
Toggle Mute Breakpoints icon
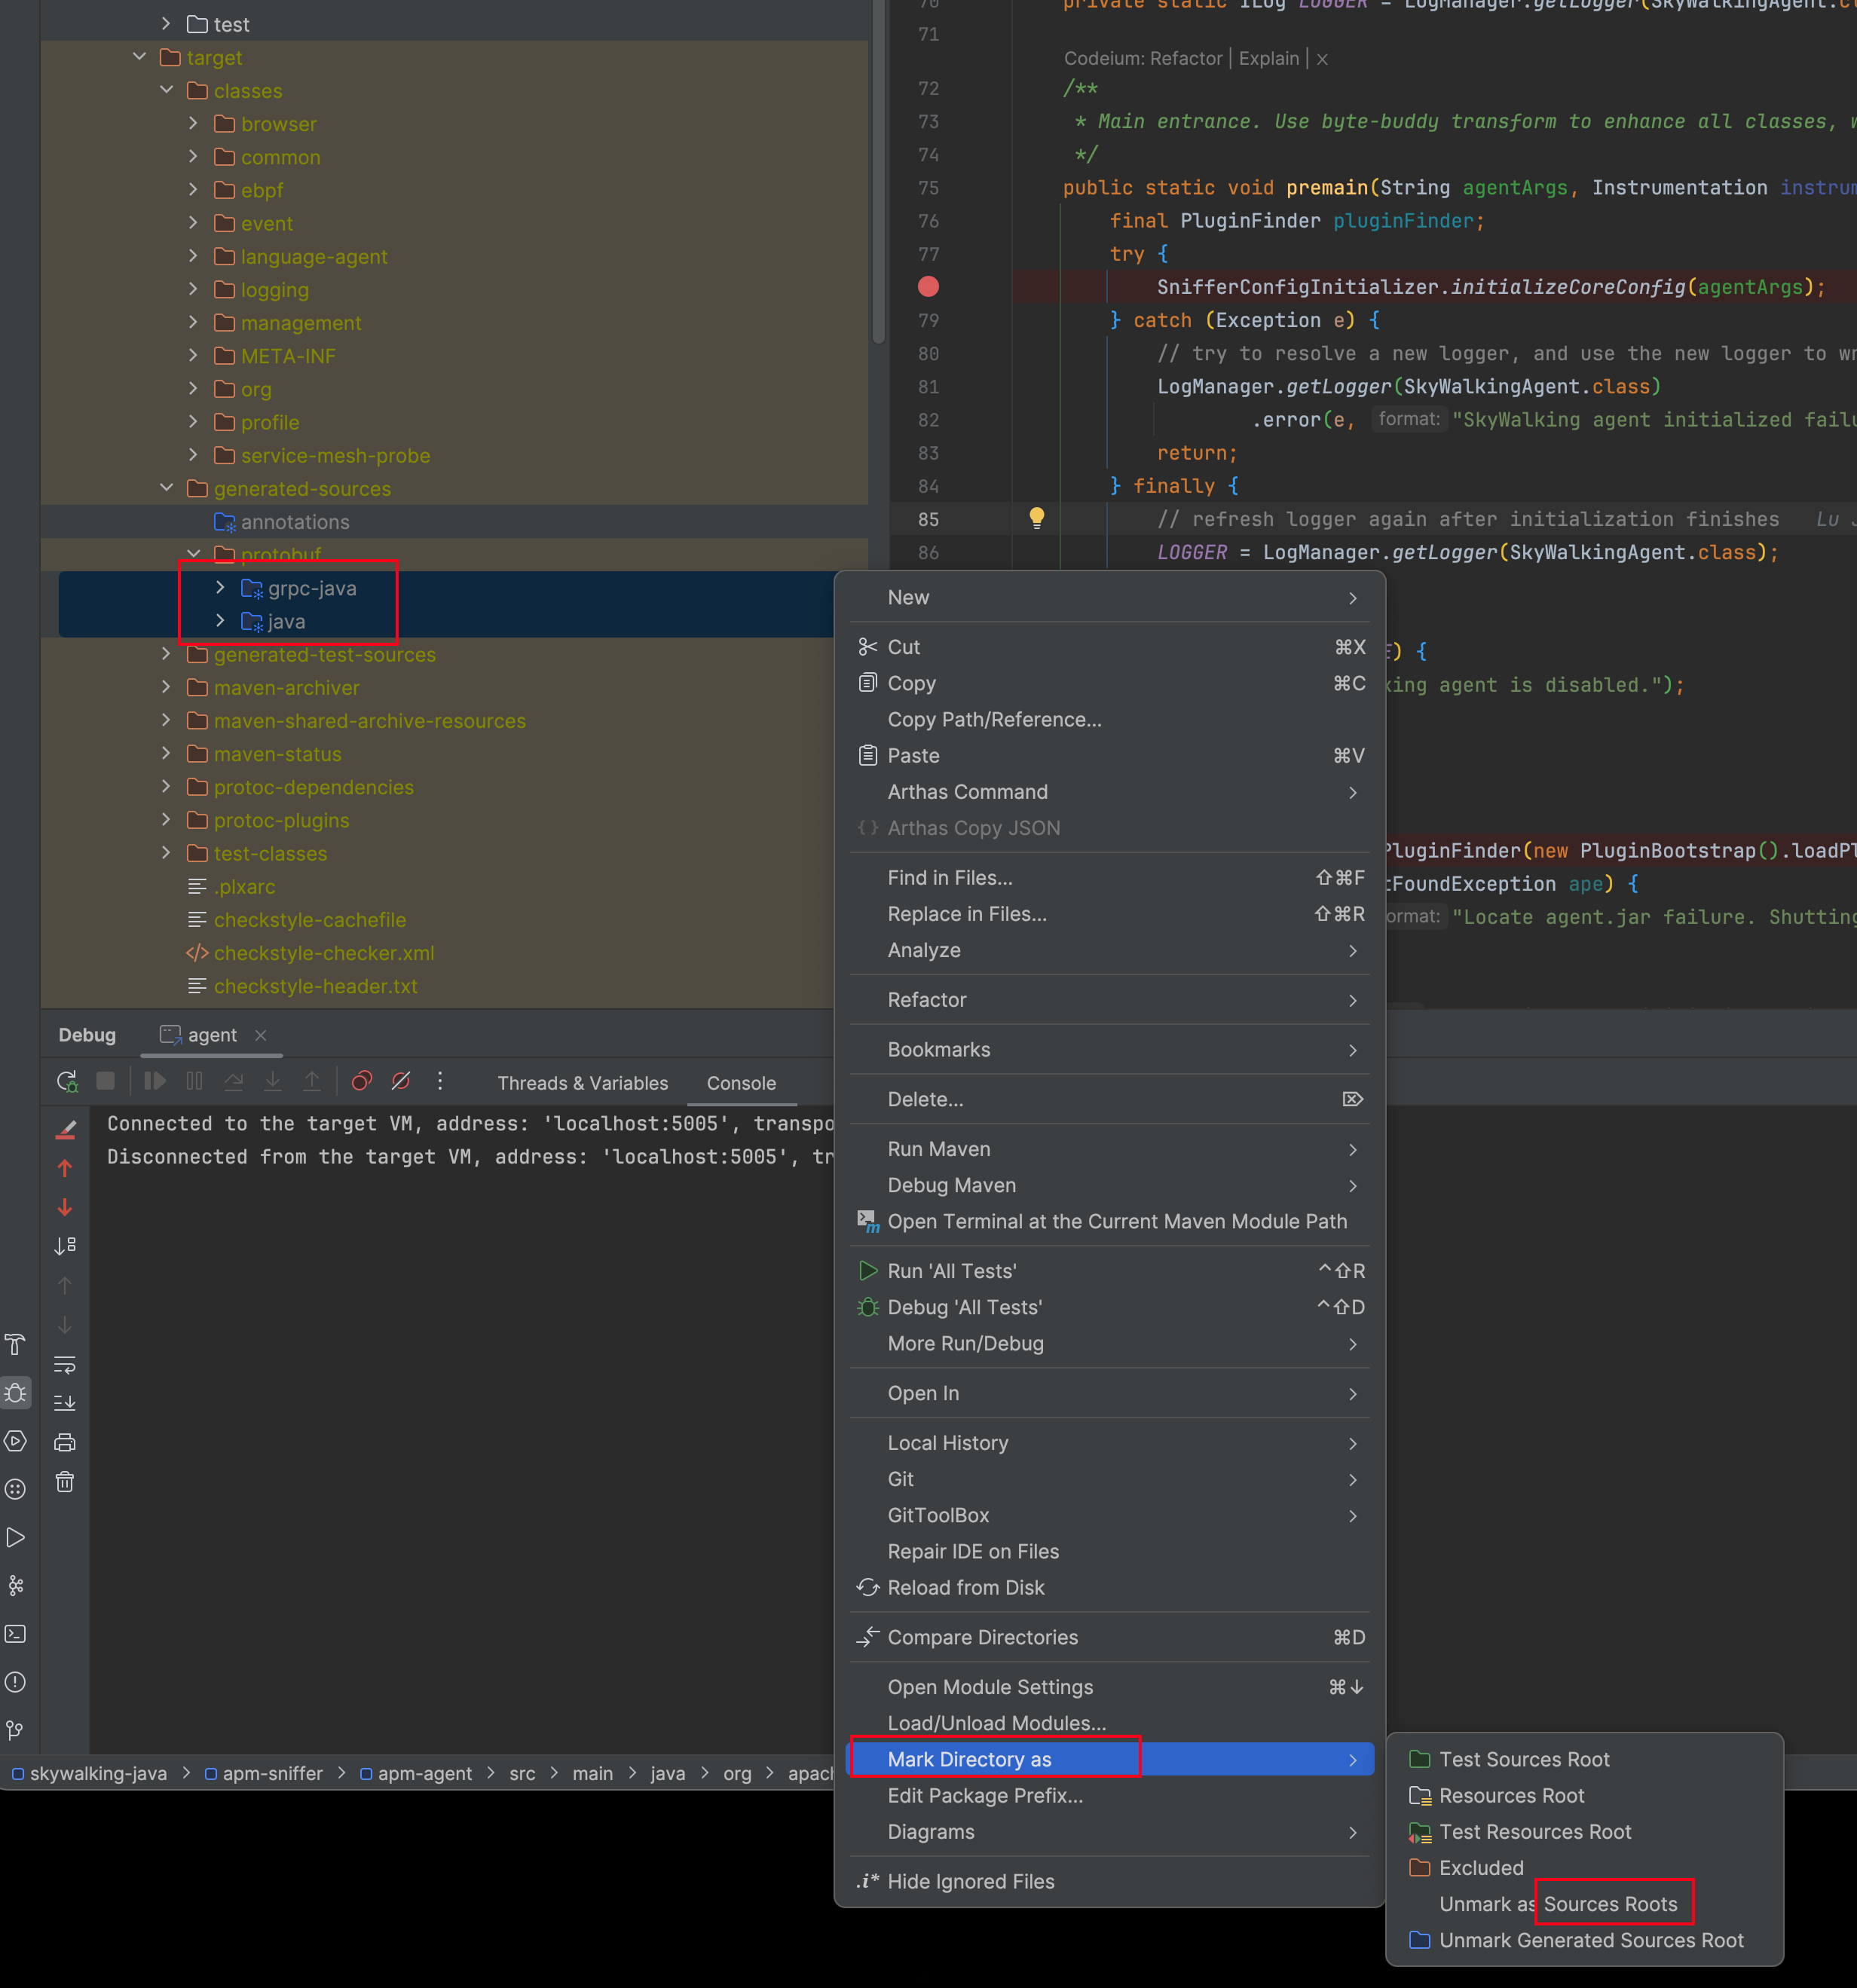pyautogui.click(x=401, y=1081)
